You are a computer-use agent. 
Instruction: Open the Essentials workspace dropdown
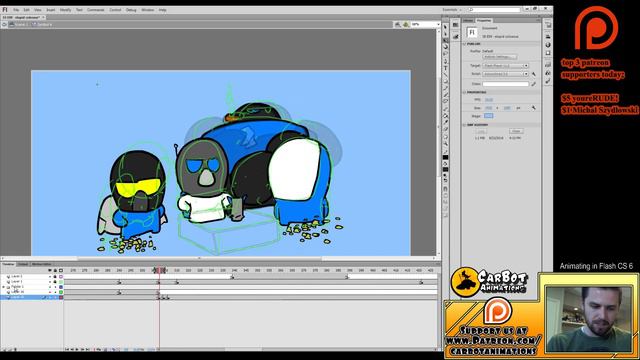[451, 9]
